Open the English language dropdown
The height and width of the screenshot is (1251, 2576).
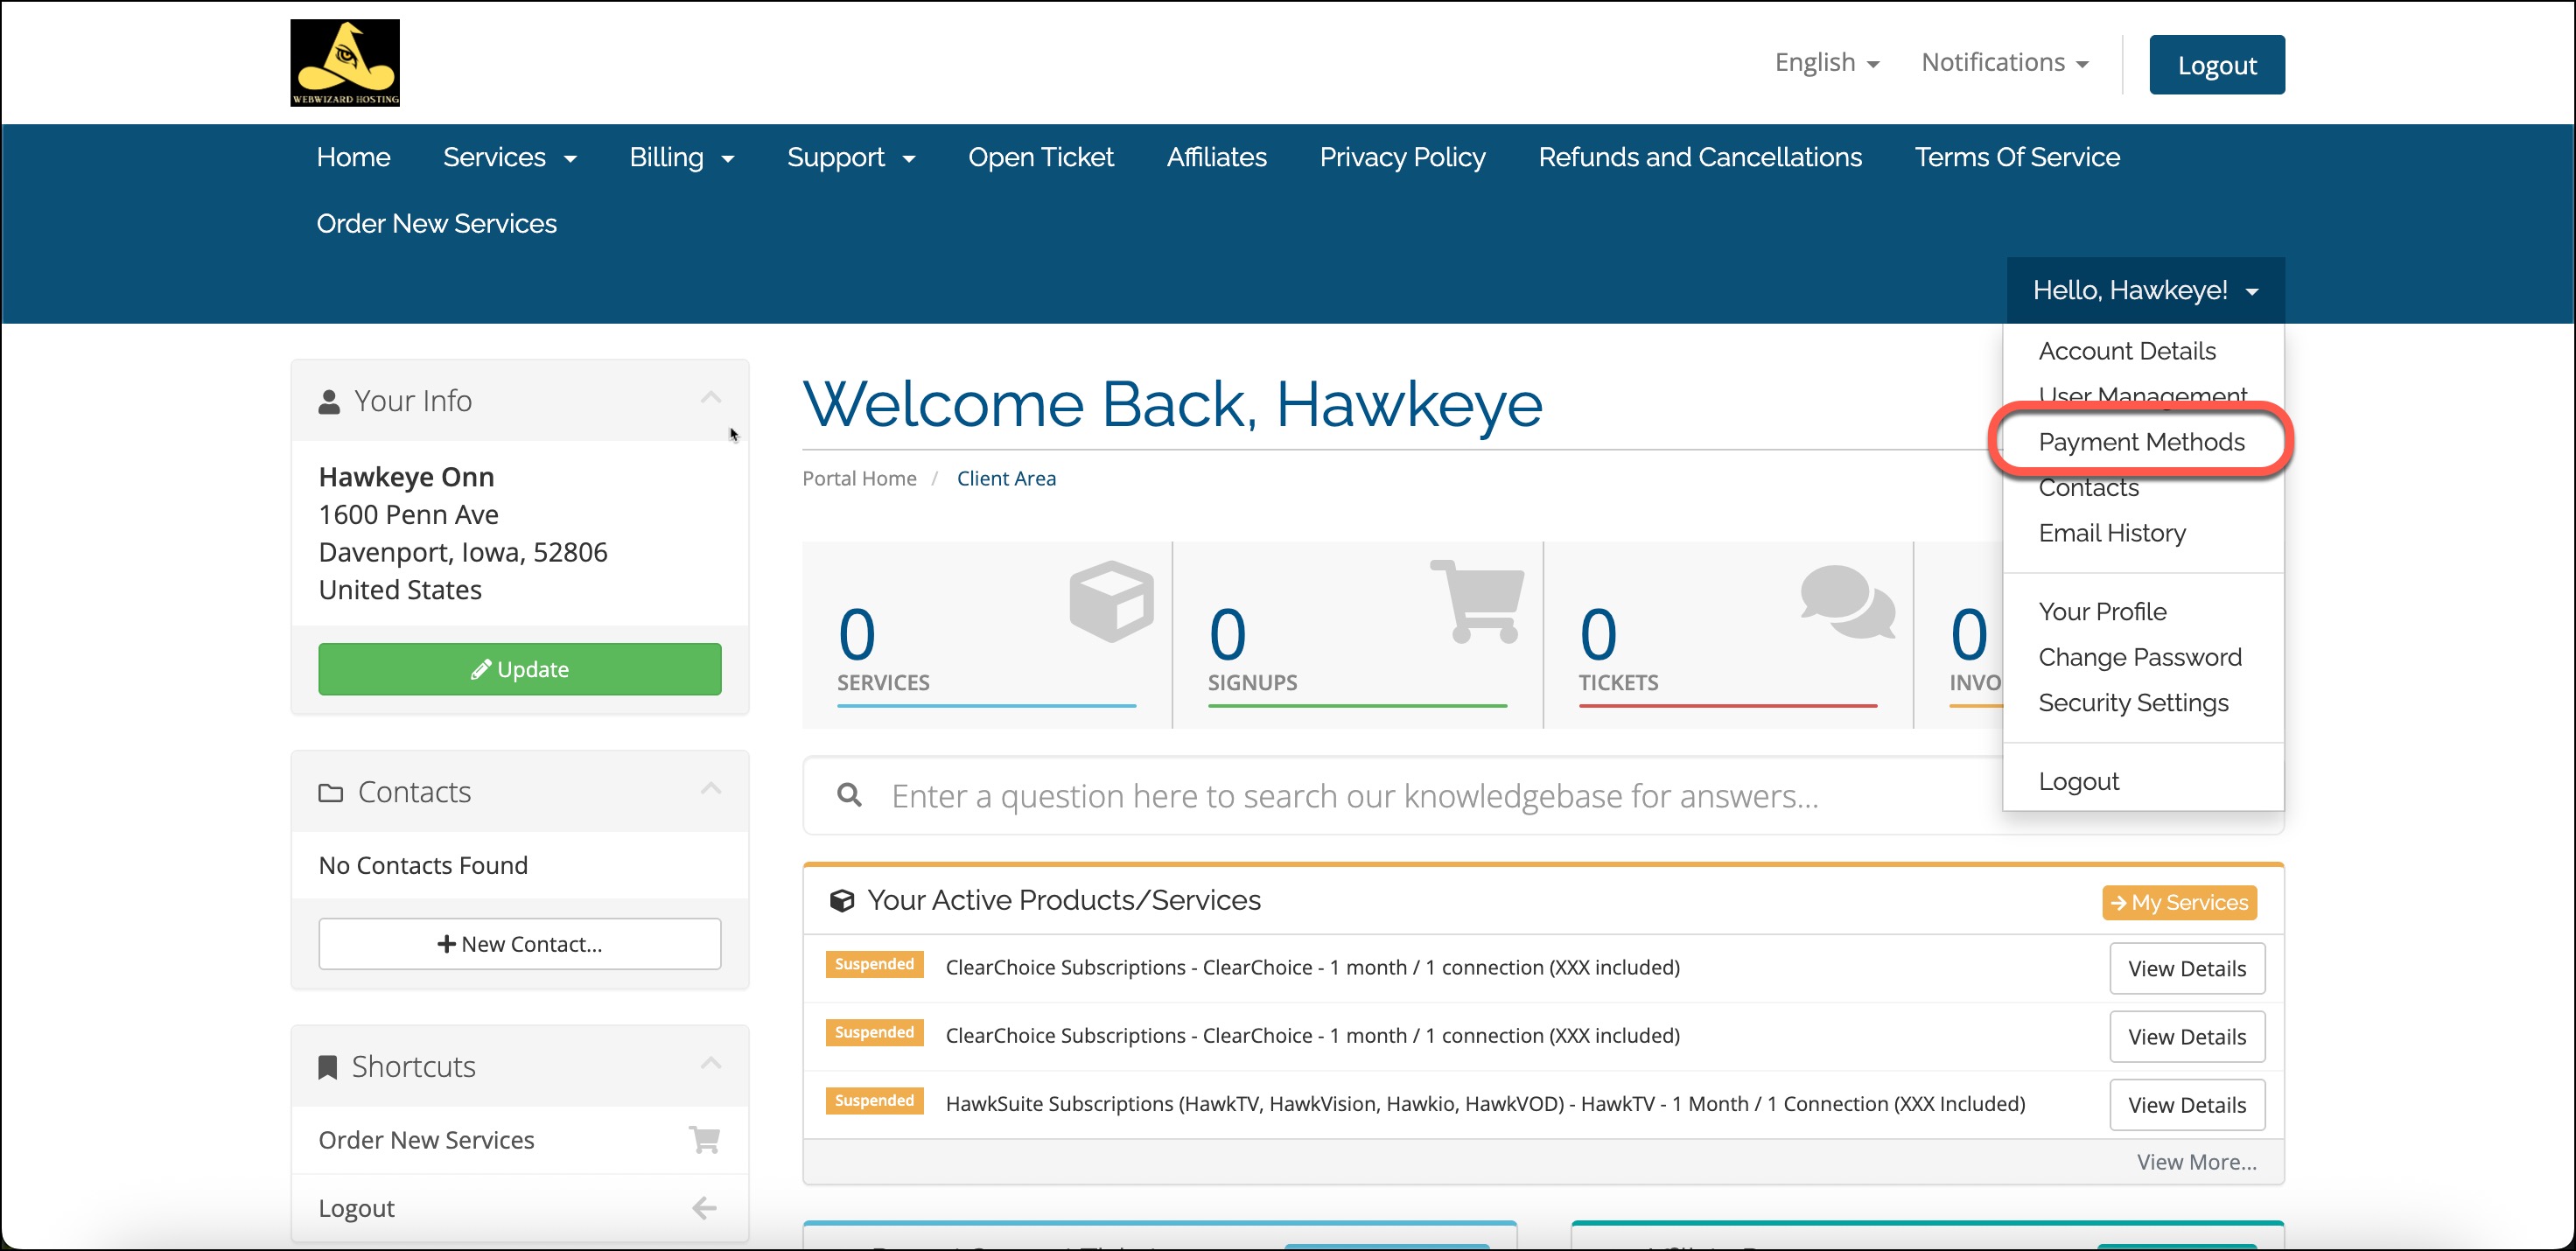1826,63
